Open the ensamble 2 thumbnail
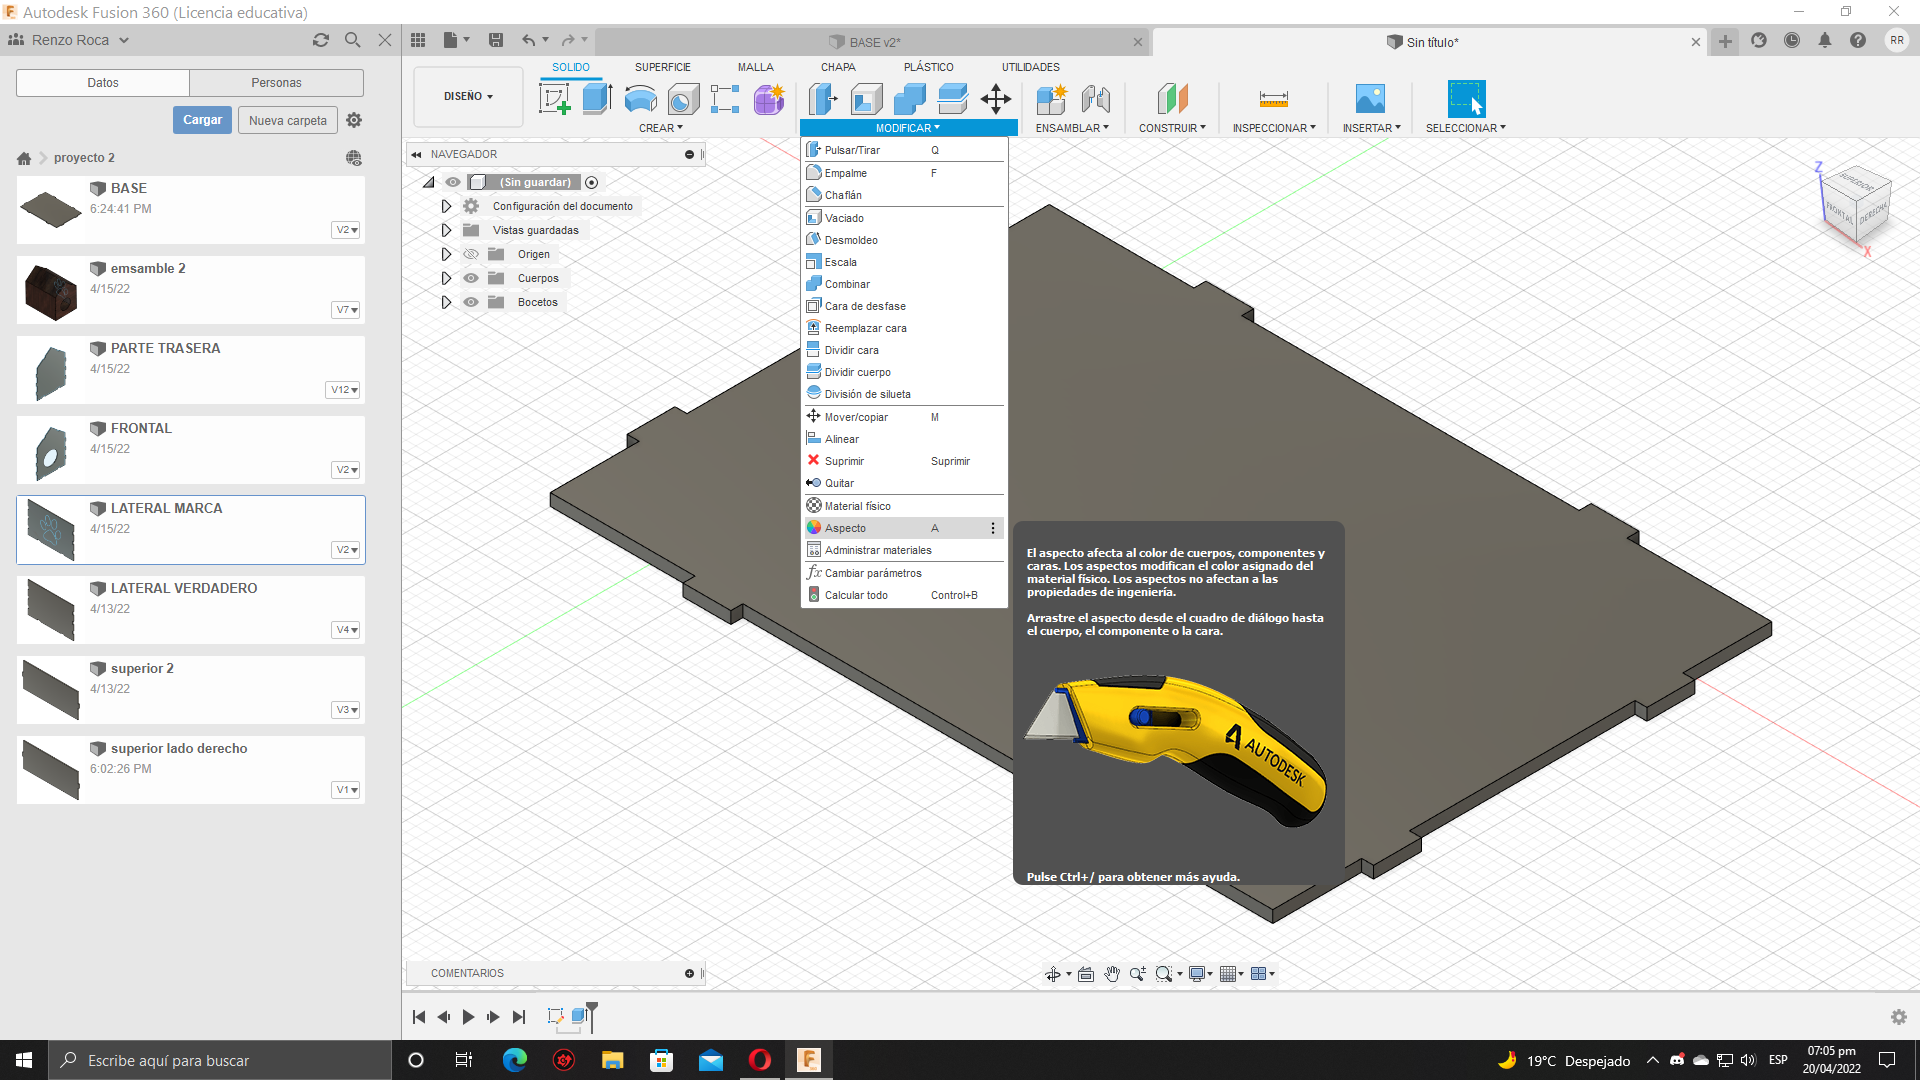This screenshot has width=1920, height=1080. point(50,291)
